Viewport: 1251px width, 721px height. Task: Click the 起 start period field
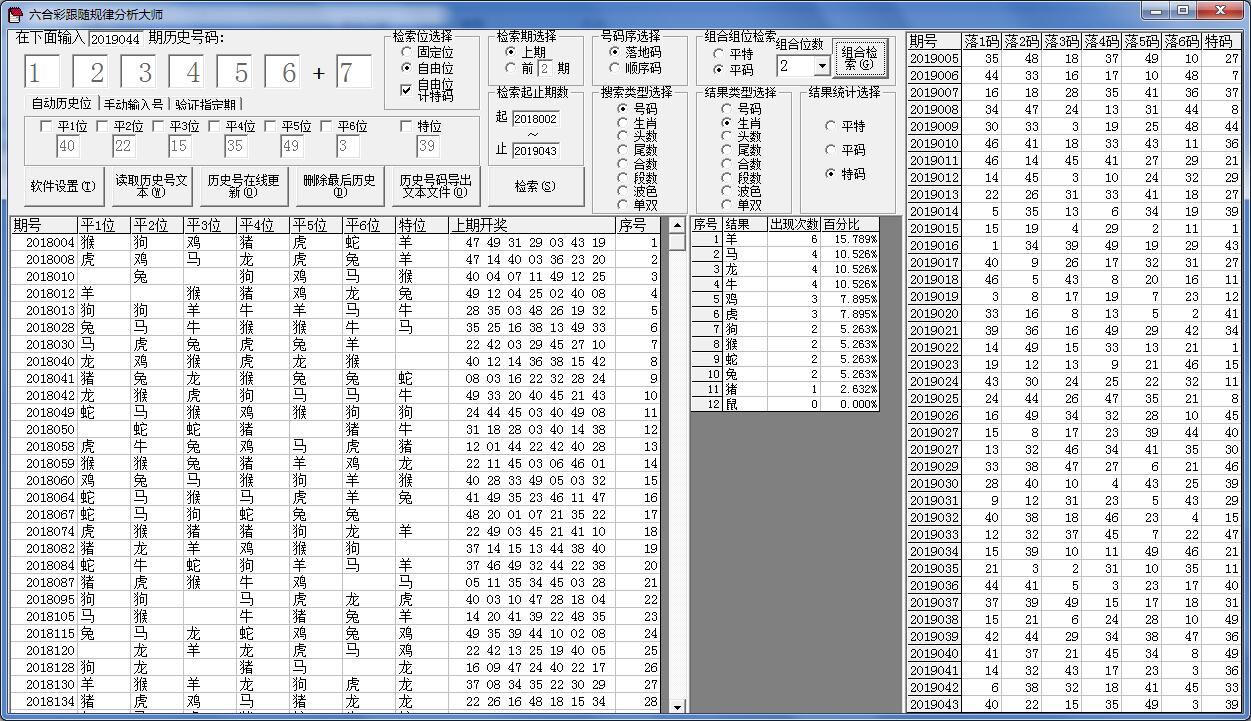(535, 118)
